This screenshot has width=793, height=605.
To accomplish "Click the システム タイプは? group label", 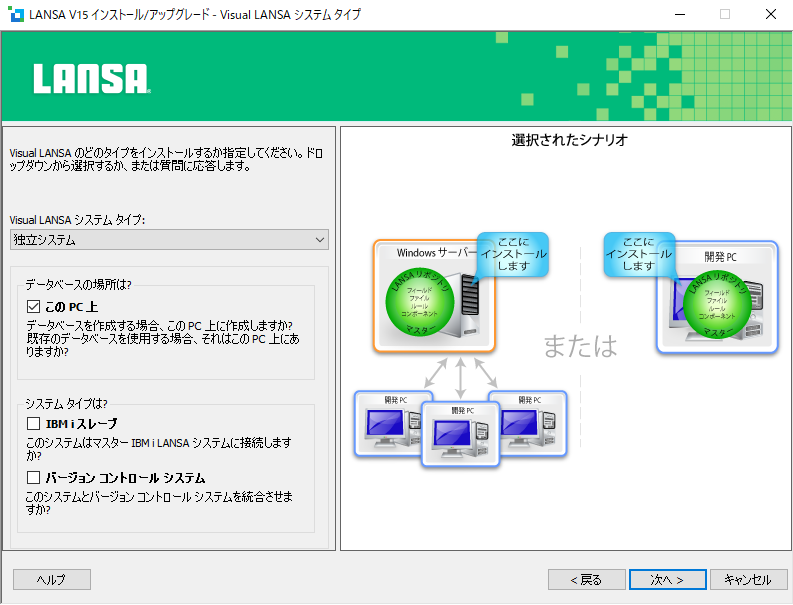I will [x=66, y=404].
